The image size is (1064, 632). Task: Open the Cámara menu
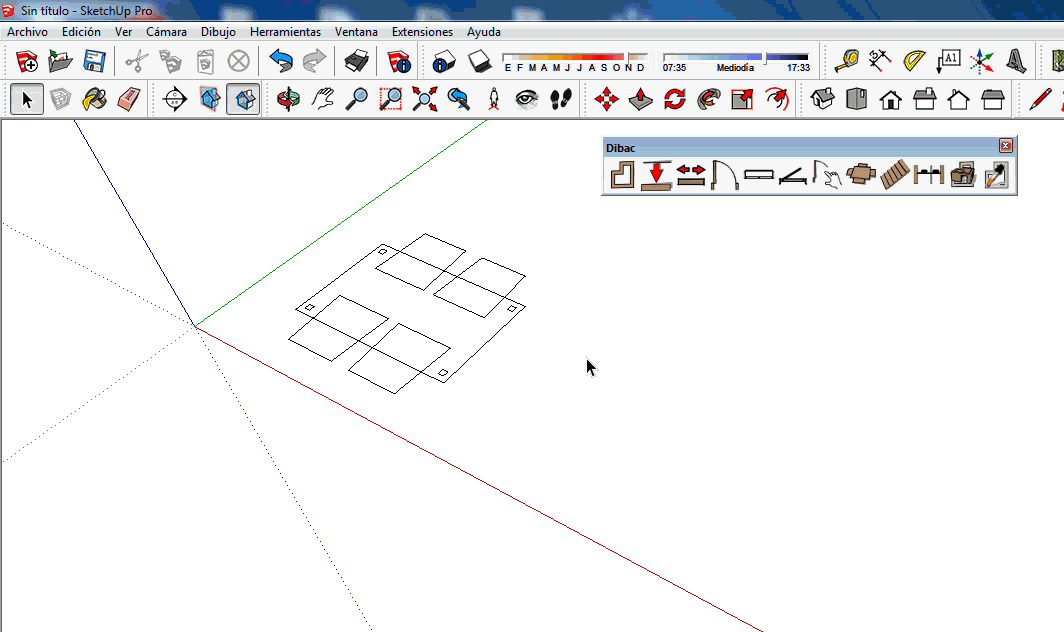166,32
